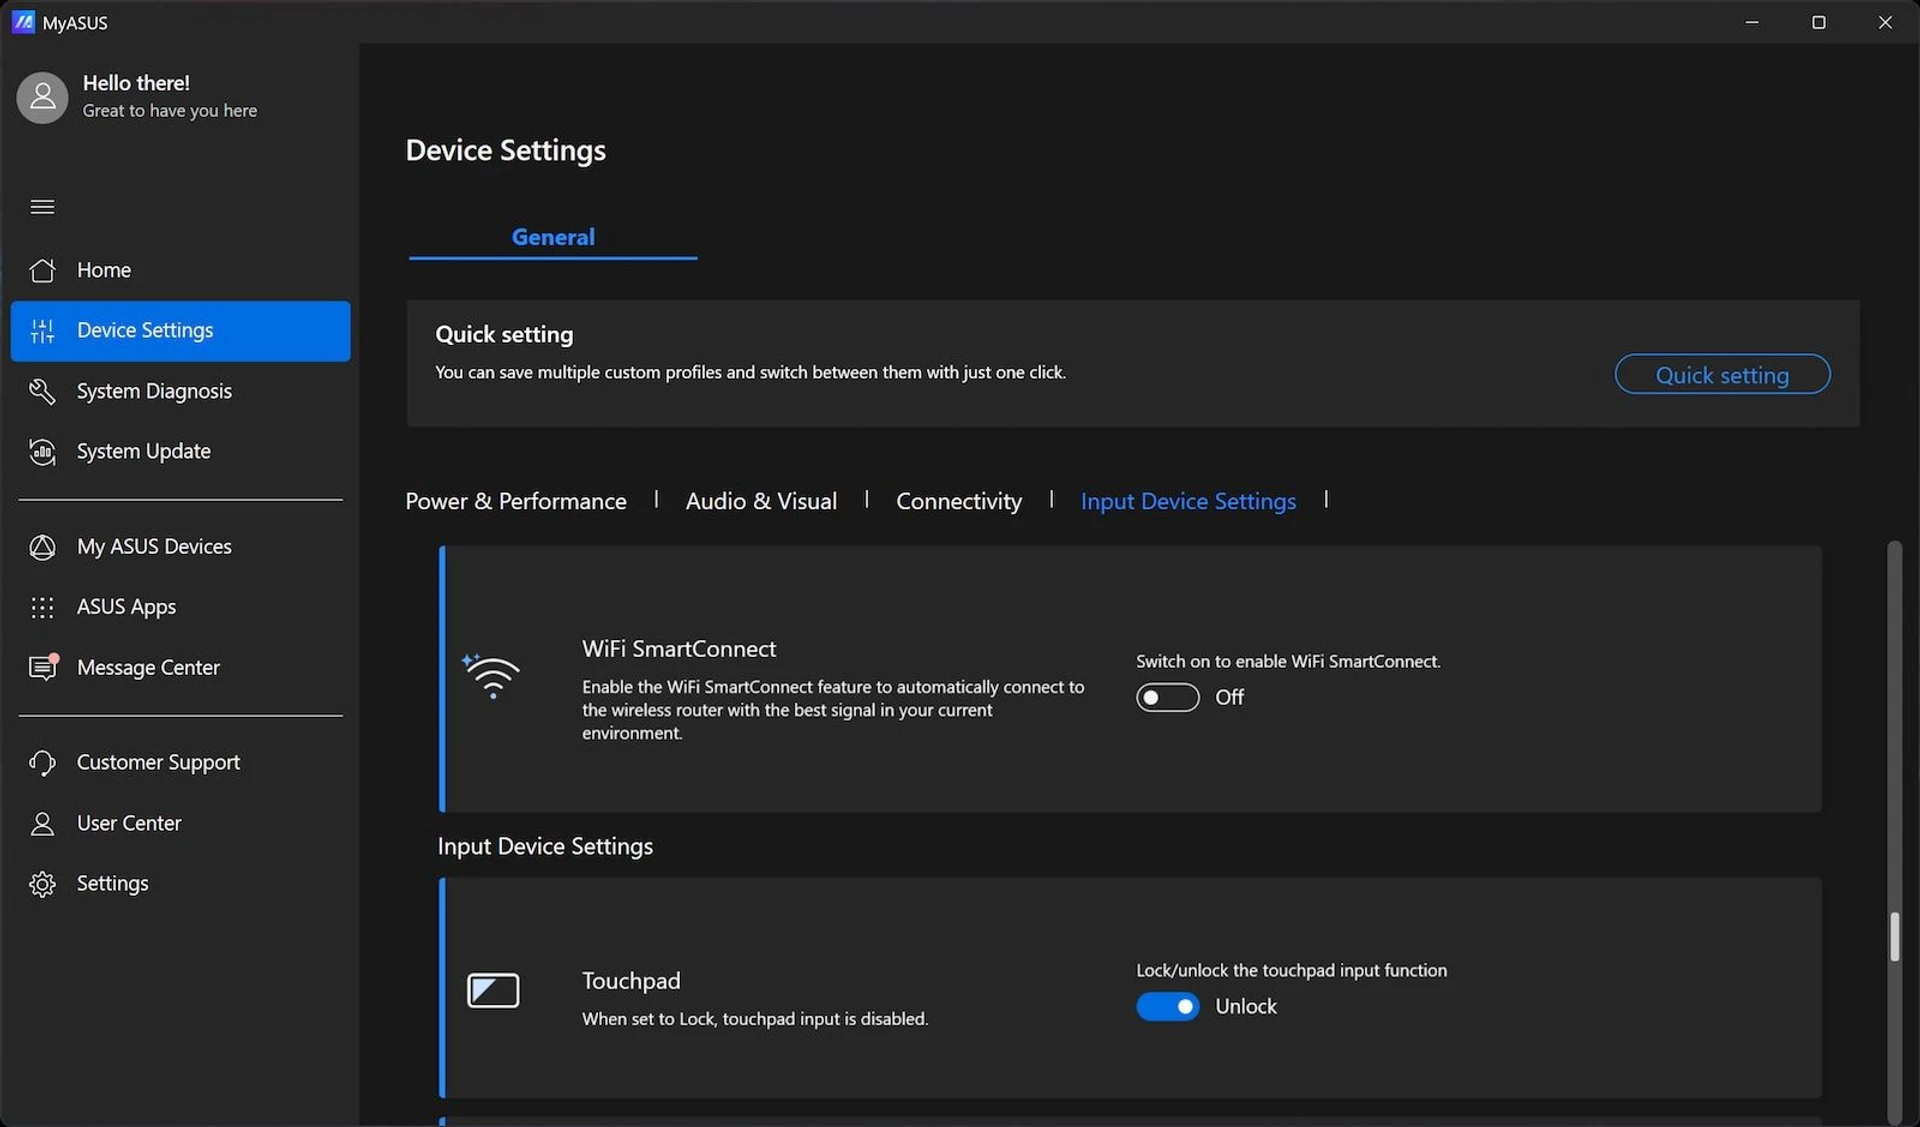Click the Customer Support headset icon
The image size is (1920, 1127).
click(42, 763)
